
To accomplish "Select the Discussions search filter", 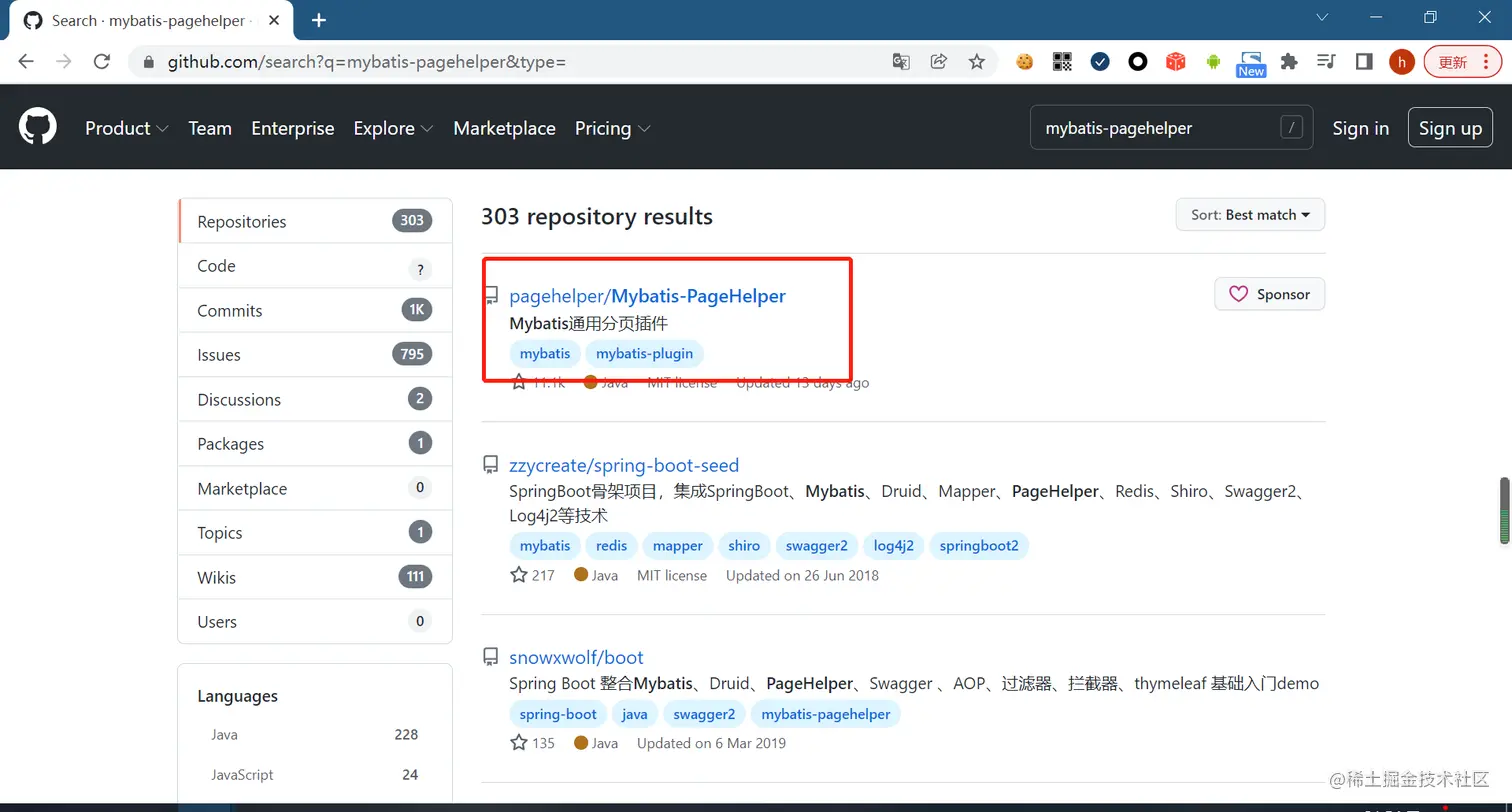I will [x=315, y=399].
